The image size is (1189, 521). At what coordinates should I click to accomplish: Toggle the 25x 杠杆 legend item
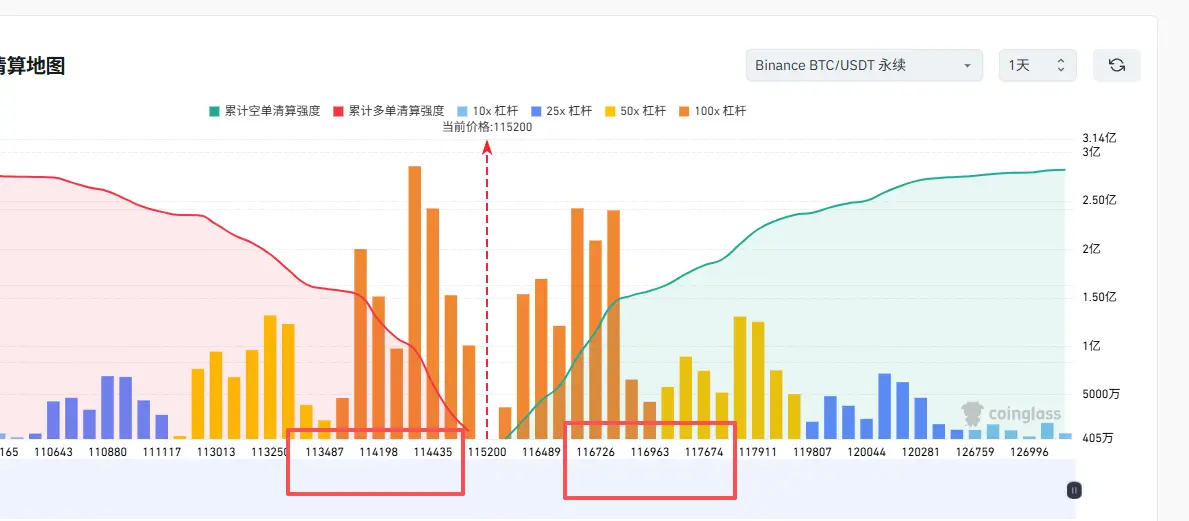560,111
